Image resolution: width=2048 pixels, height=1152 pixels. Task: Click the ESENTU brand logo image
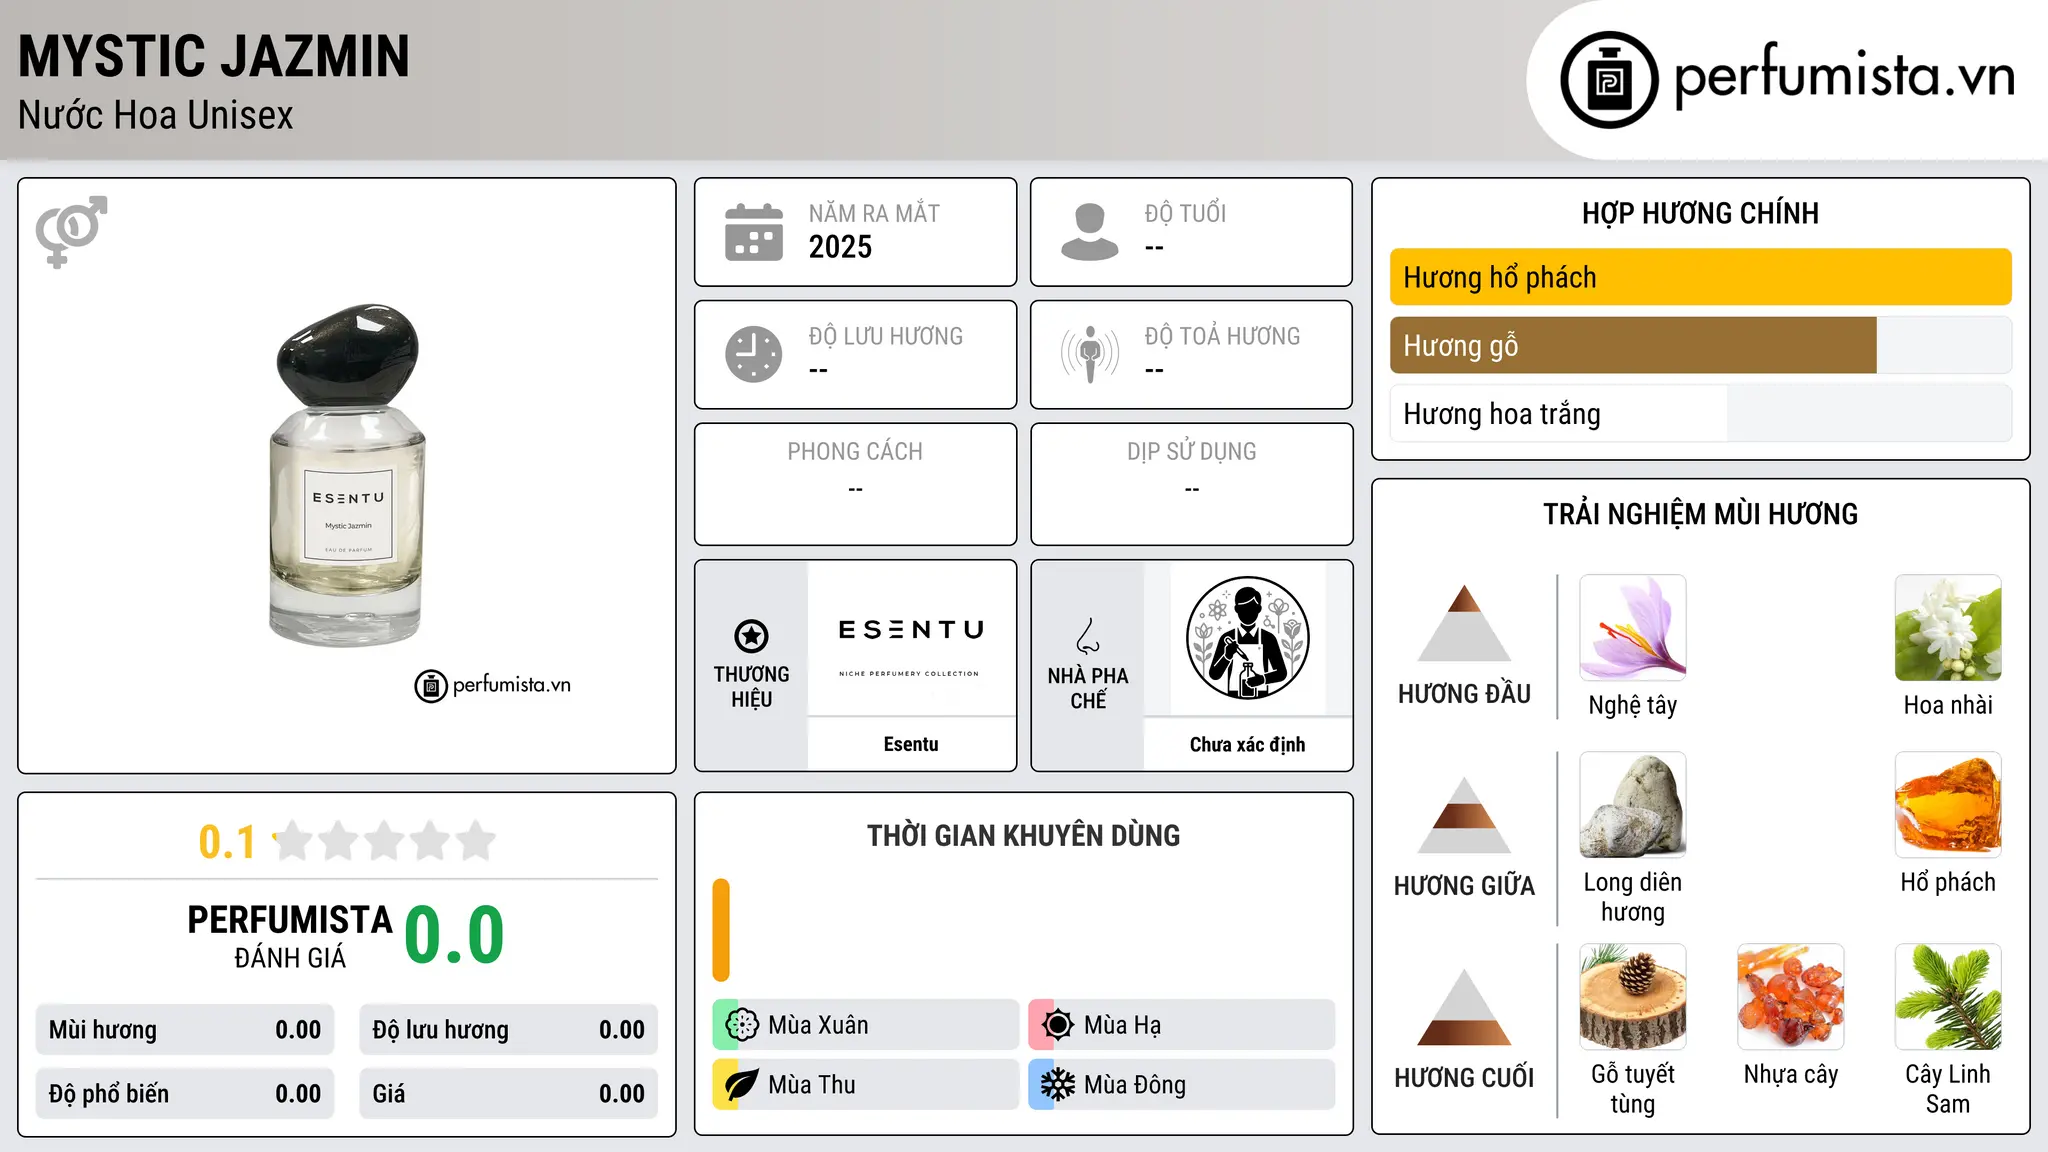click(911, 638)
